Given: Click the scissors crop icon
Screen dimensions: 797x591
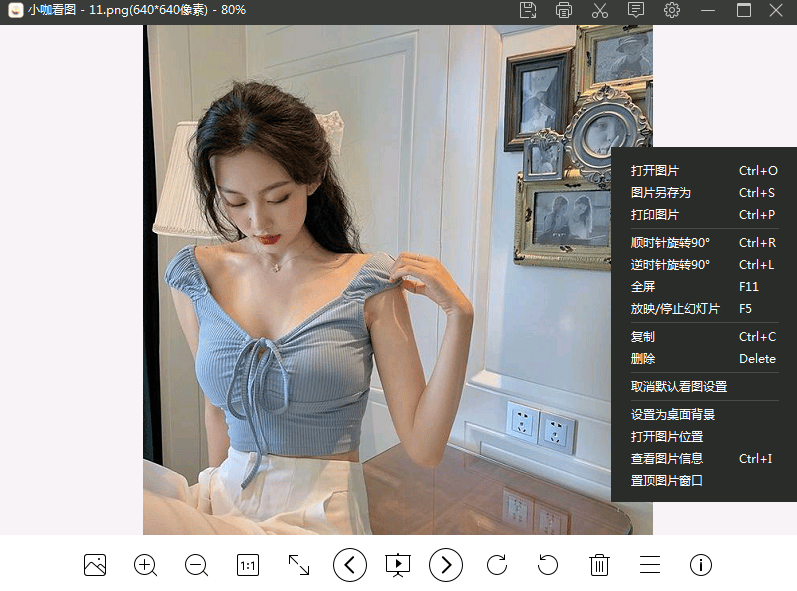Looking at the screenshot, I should point(600,10).
